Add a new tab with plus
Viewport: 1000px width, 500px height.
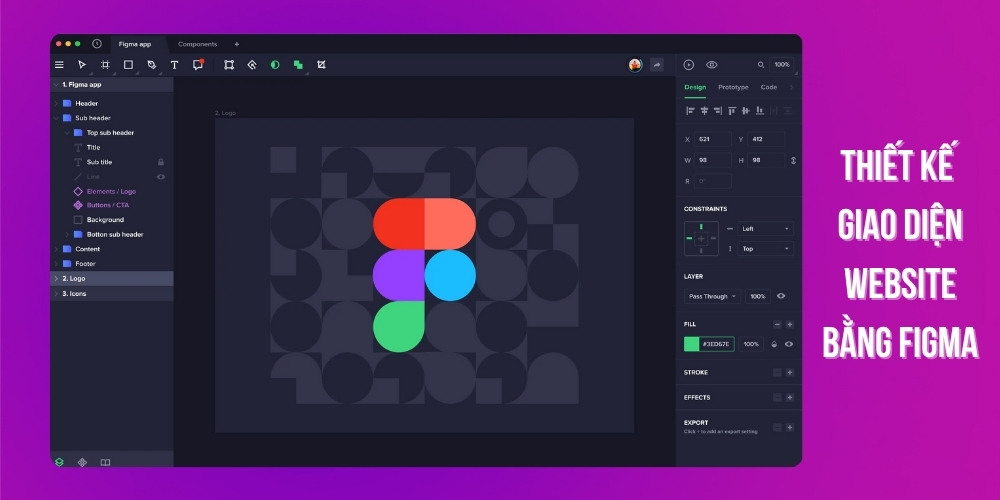click(x=237, y=44)
